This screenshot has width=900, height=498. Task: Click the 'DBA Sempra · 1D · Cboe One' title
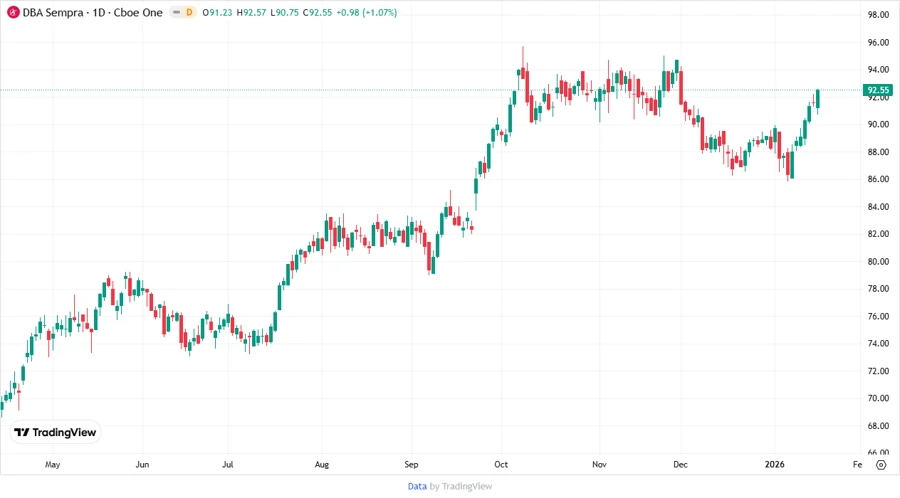click(92, 13)
